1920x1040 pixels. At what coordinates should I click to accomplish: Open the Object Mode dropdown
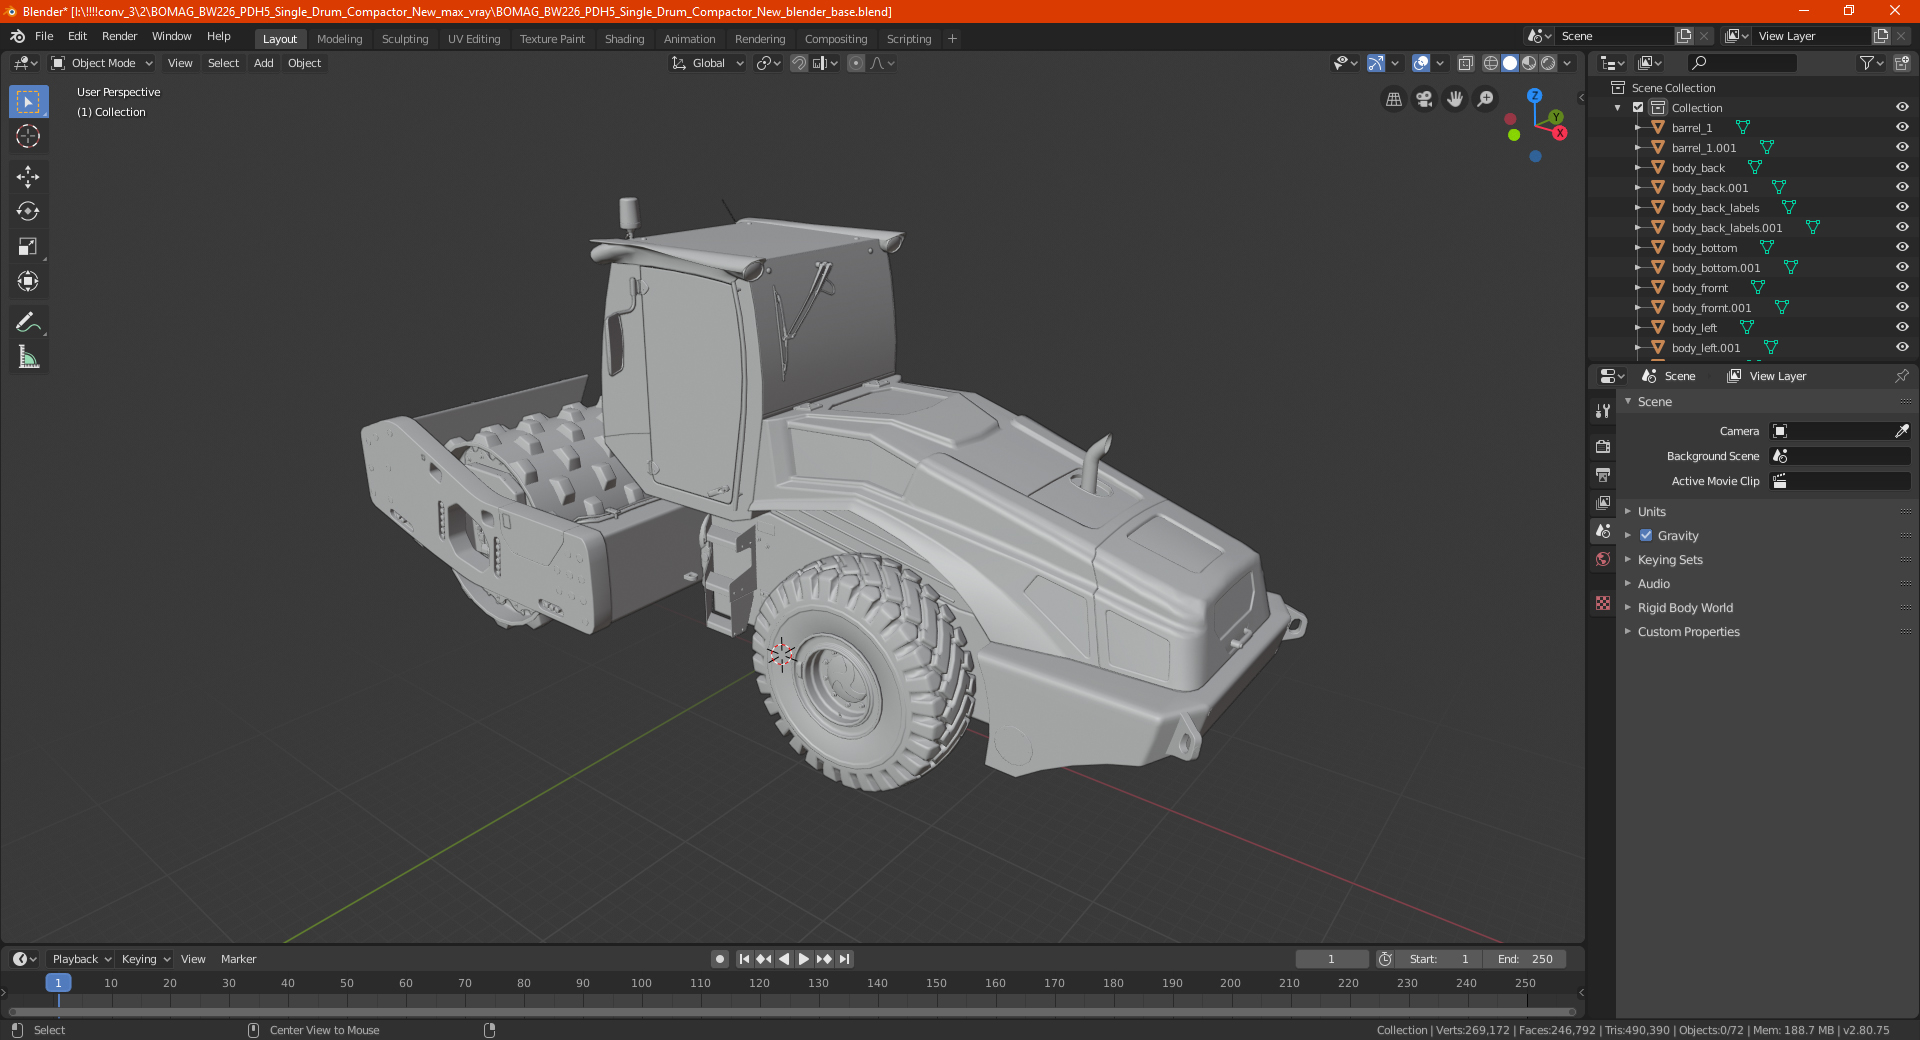pyautogui.click(x=102, y=63)
